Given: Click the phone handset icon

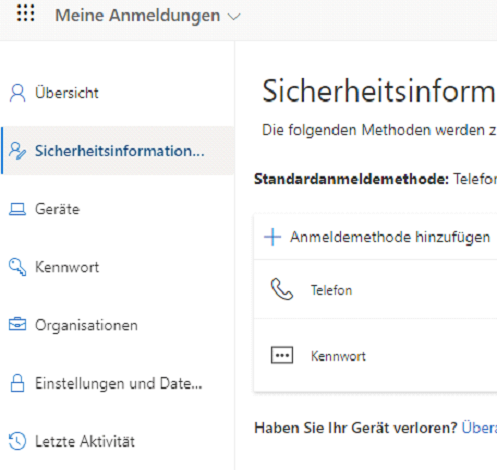Looking at the screenshot, I should (x=282, y=289).
